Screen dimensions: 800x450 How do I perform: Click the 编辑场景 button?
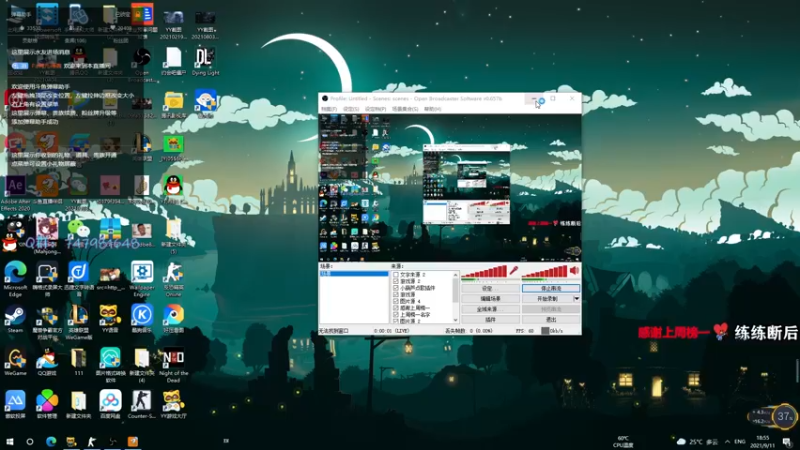(490, 298)
